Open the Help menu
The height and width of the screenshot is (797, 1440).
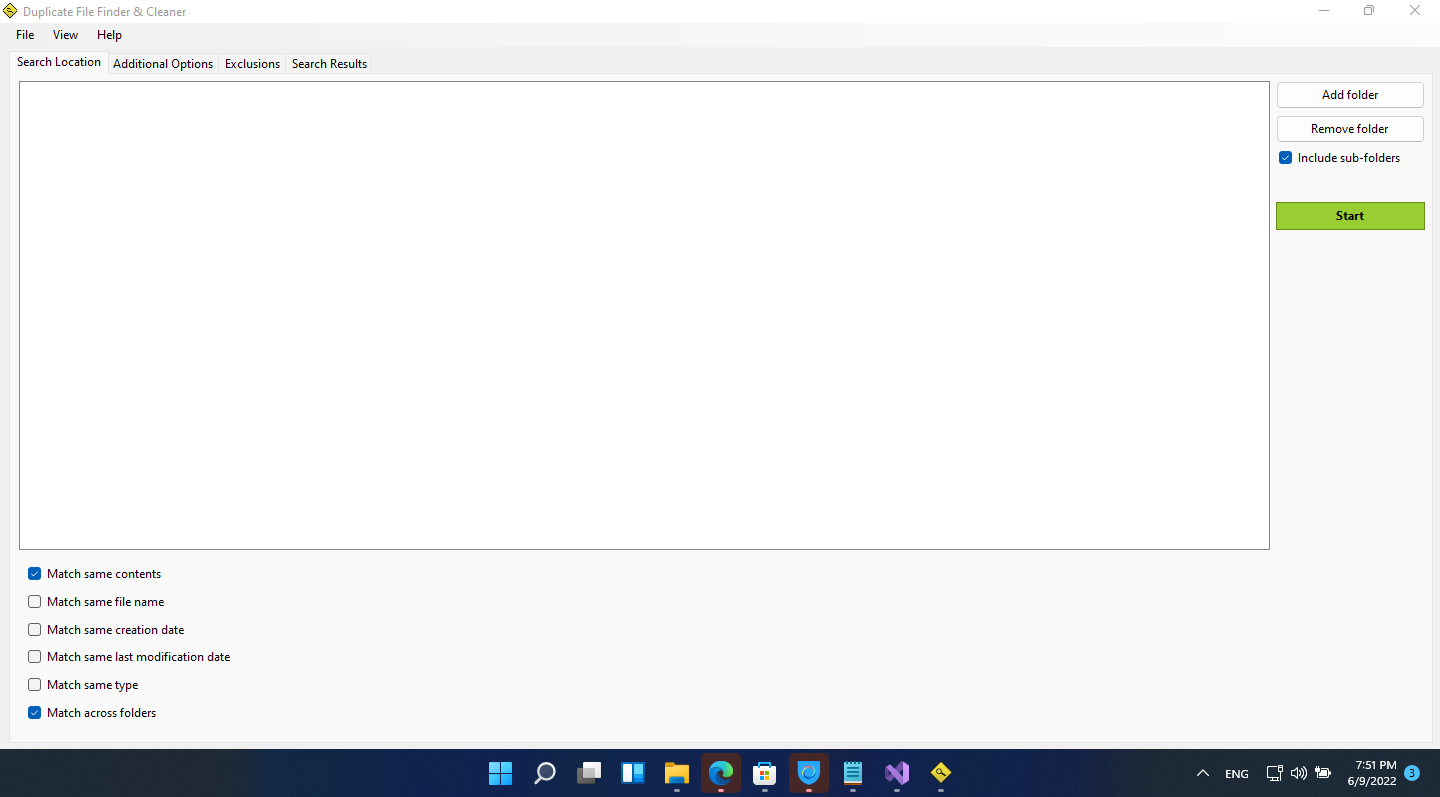click(x=110, y=35)
